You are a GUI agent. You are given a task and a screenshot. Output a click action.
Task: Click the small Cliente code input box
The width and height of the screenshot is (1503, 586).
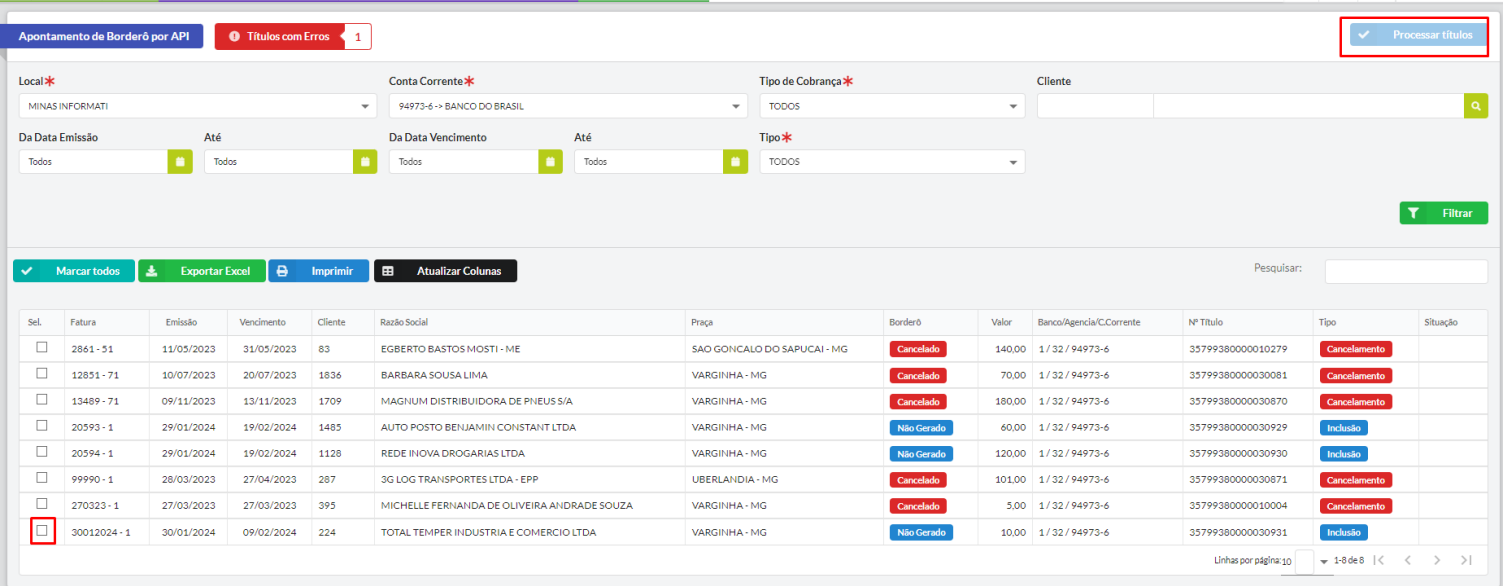[x=1095, y=106]
